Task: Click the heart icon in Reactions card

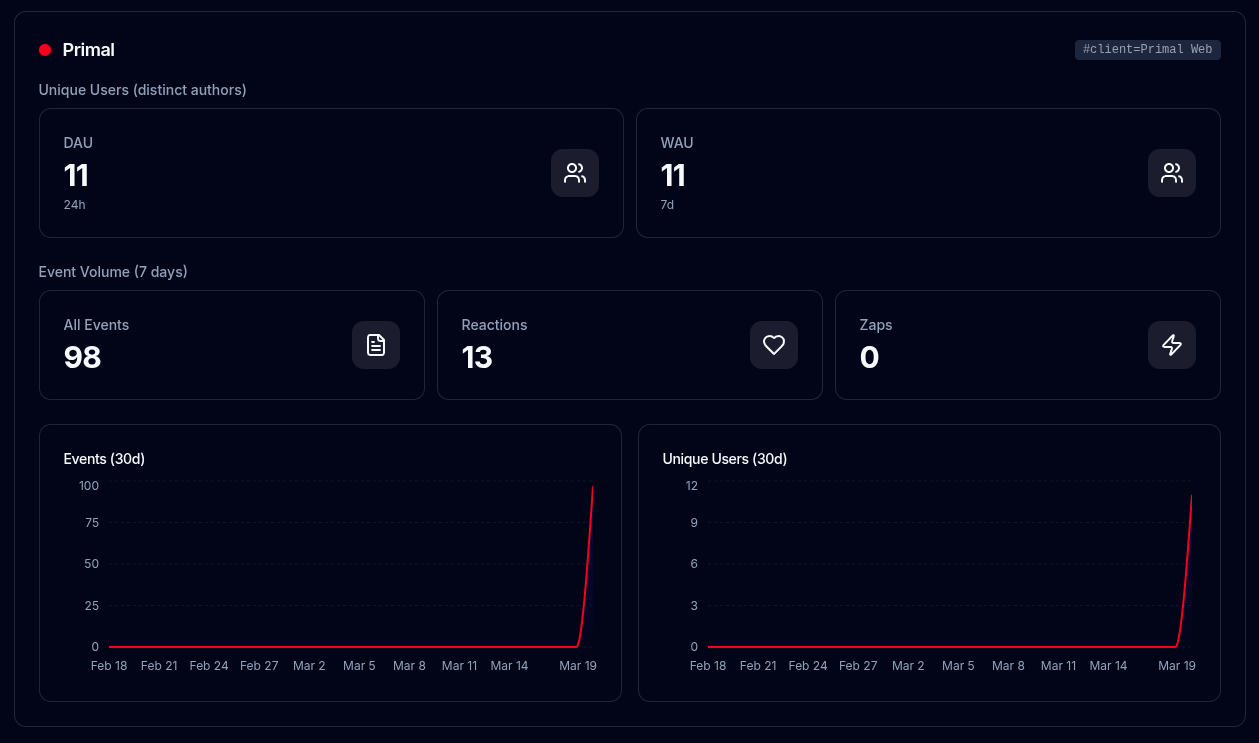Action: (x=774, y=345)
